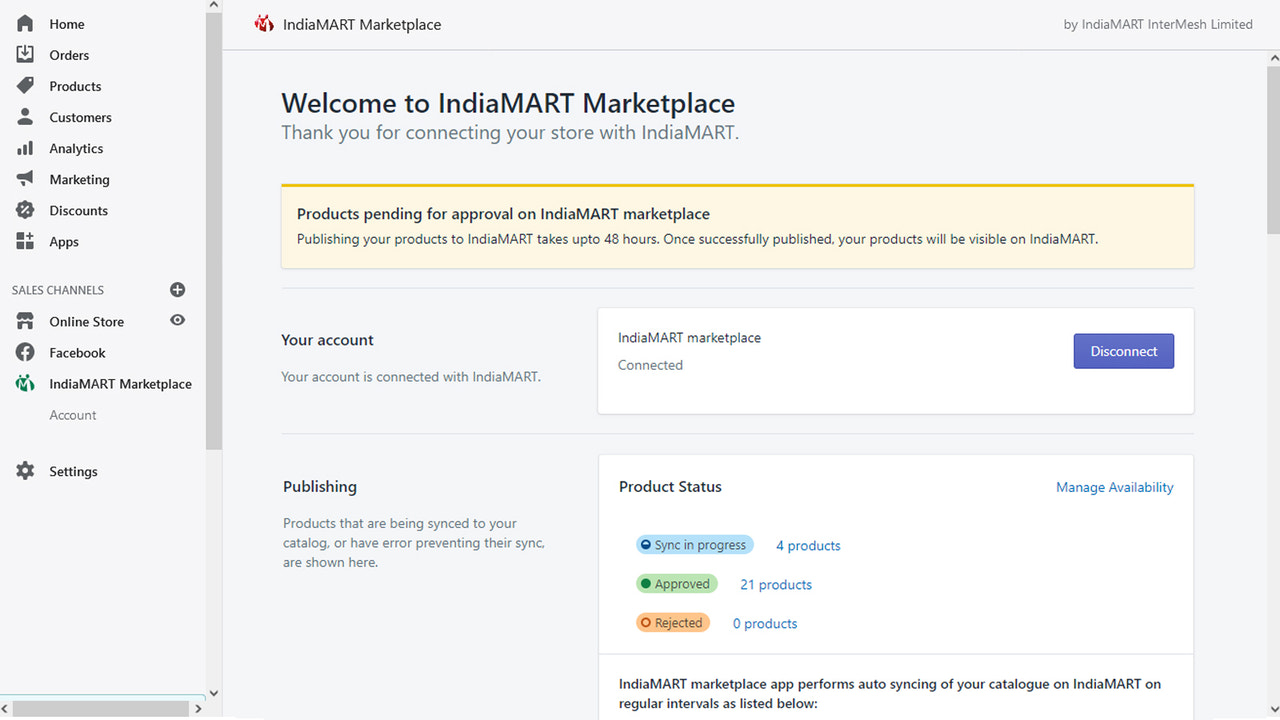Open the Customers section
Screen dimensions: 1280x720
[80, 117]
